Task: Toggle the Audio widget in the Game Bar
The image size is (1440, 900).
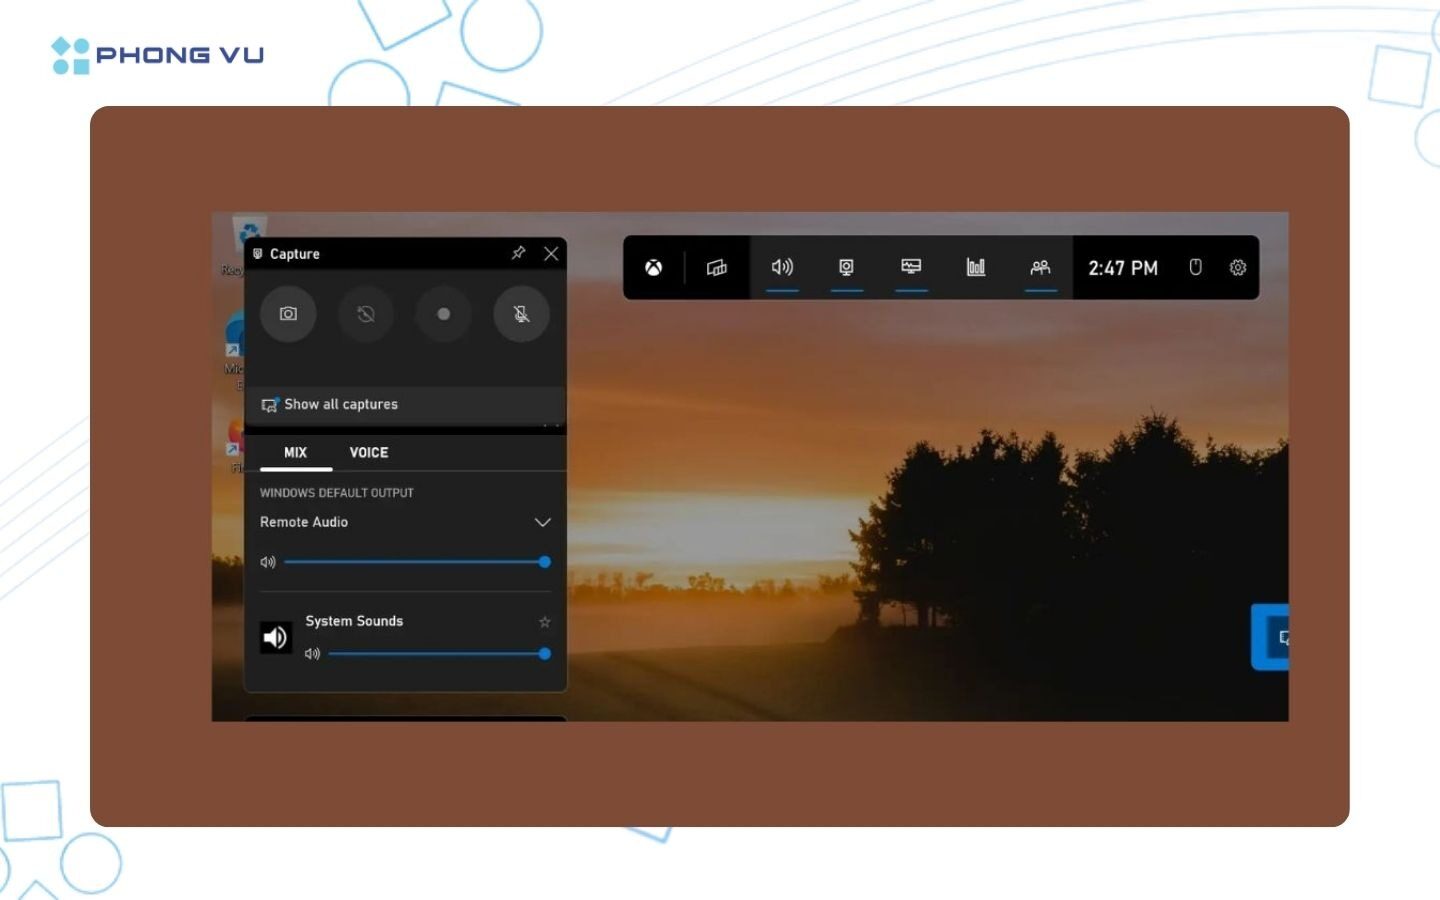Action: (x=782, y=267)
